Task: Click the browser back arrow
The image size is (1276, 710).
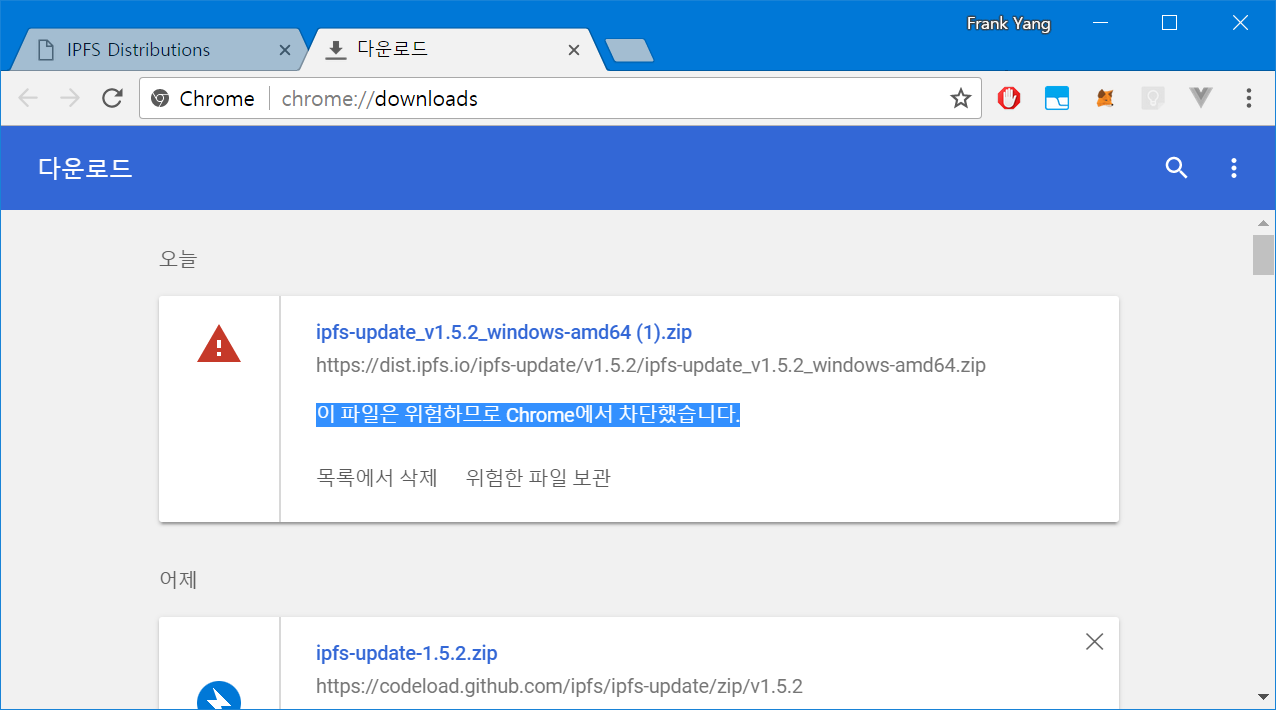Action: click(x=27, y=98)
